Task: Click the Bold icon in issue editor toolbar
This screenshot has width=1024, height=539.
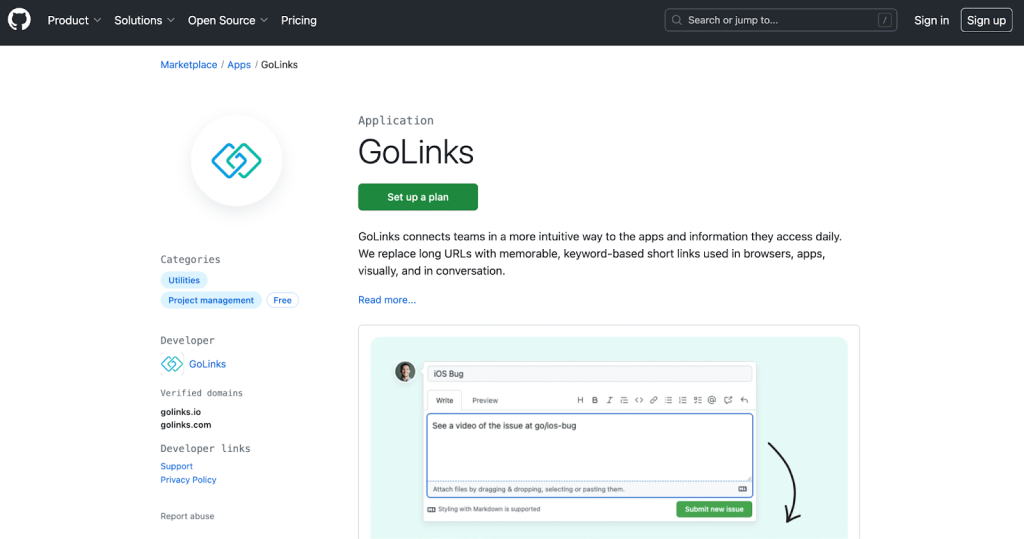Action: [x=595, y=400]
